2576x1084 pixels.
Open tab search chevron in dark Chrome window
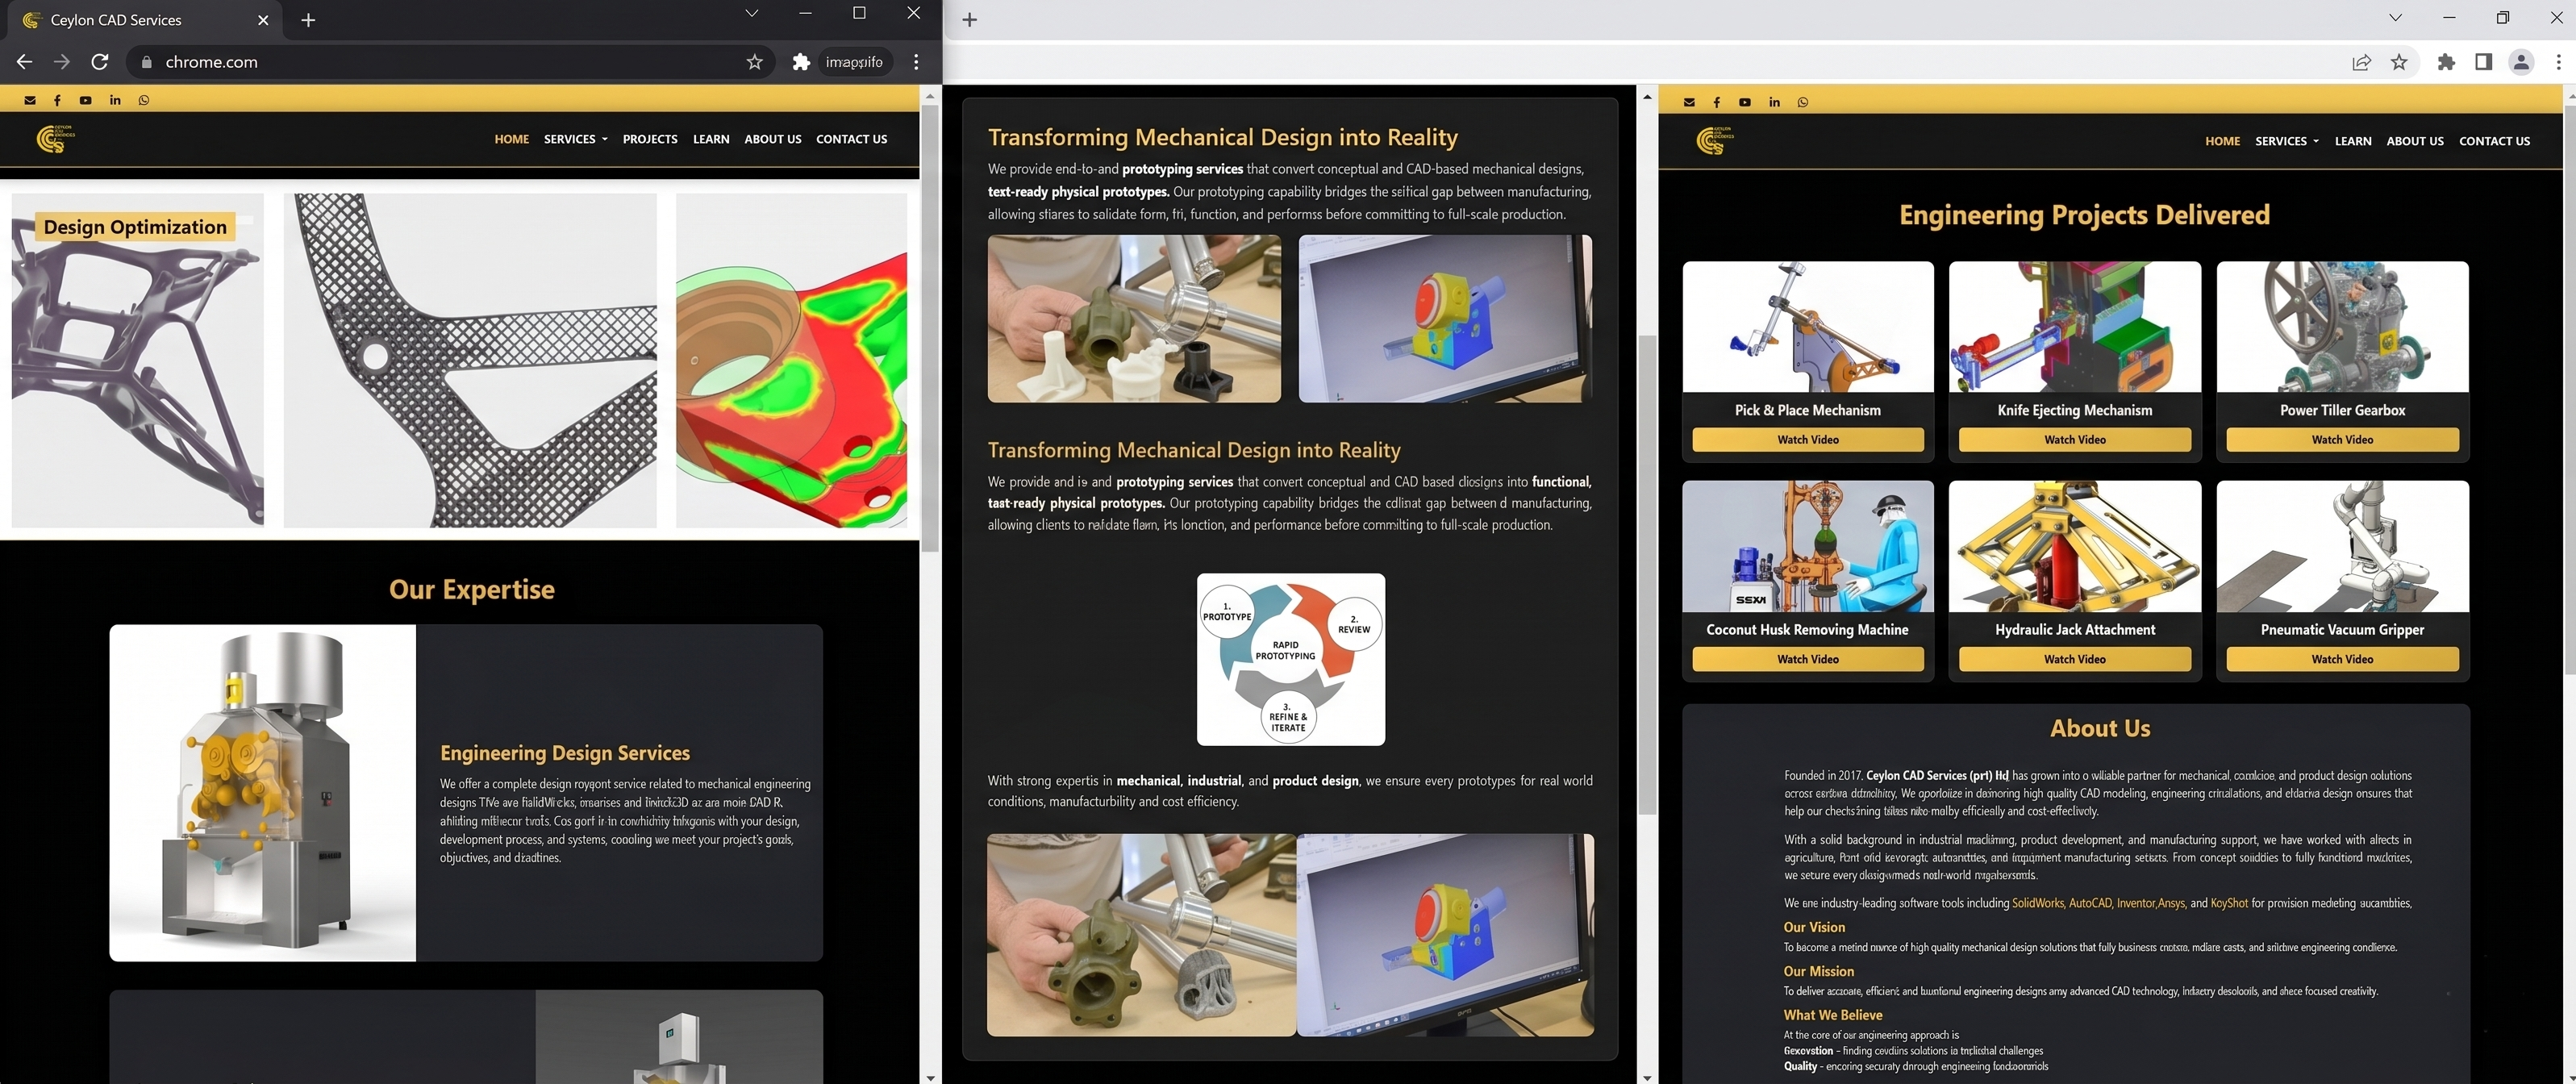coord(752,13)
